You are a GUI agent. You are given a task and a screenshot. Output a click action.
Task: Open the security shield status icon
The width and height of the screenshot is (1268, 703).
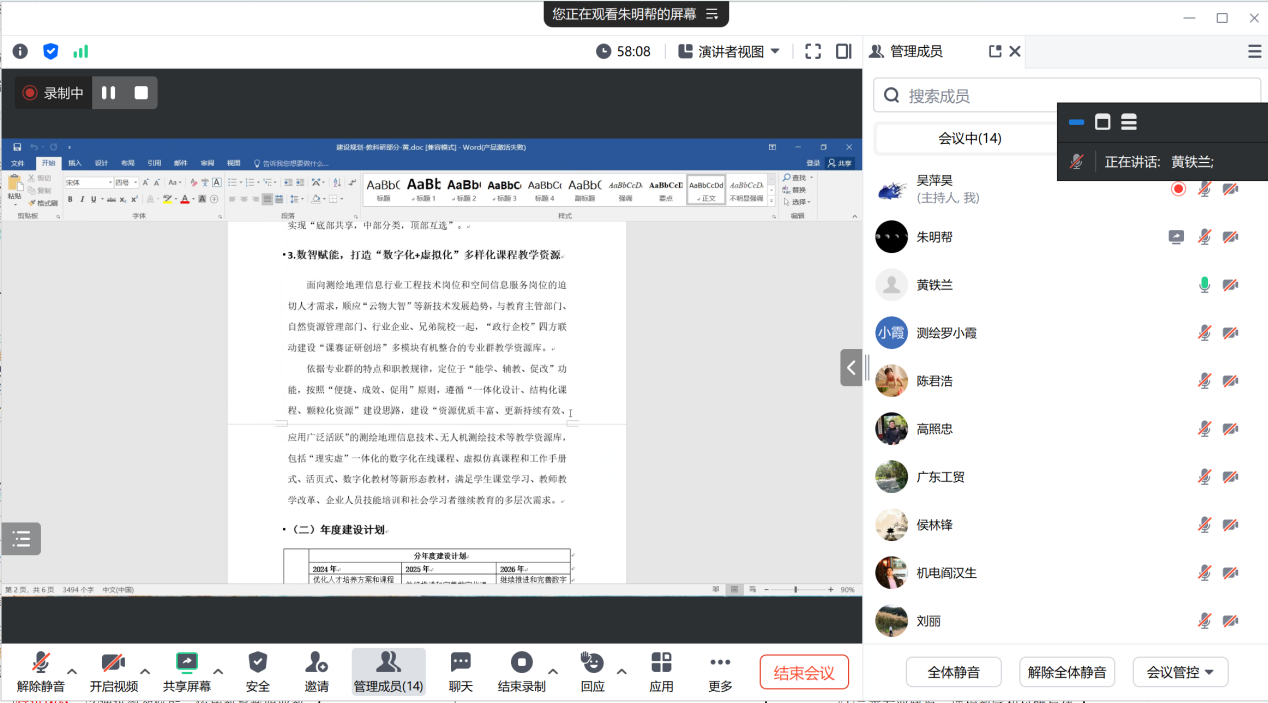pos(50,51)
